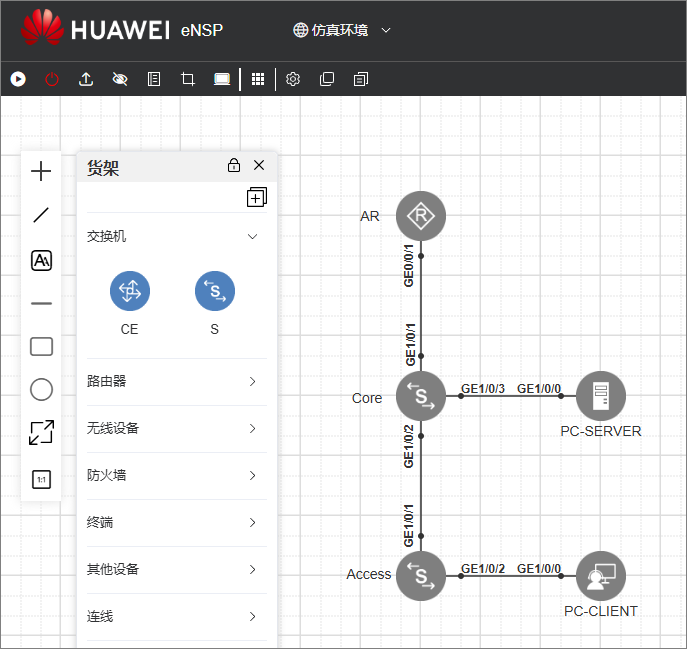The image size is (687, 649).
Task: Select the rectangle shape tool
Action: tap(41, 346)
